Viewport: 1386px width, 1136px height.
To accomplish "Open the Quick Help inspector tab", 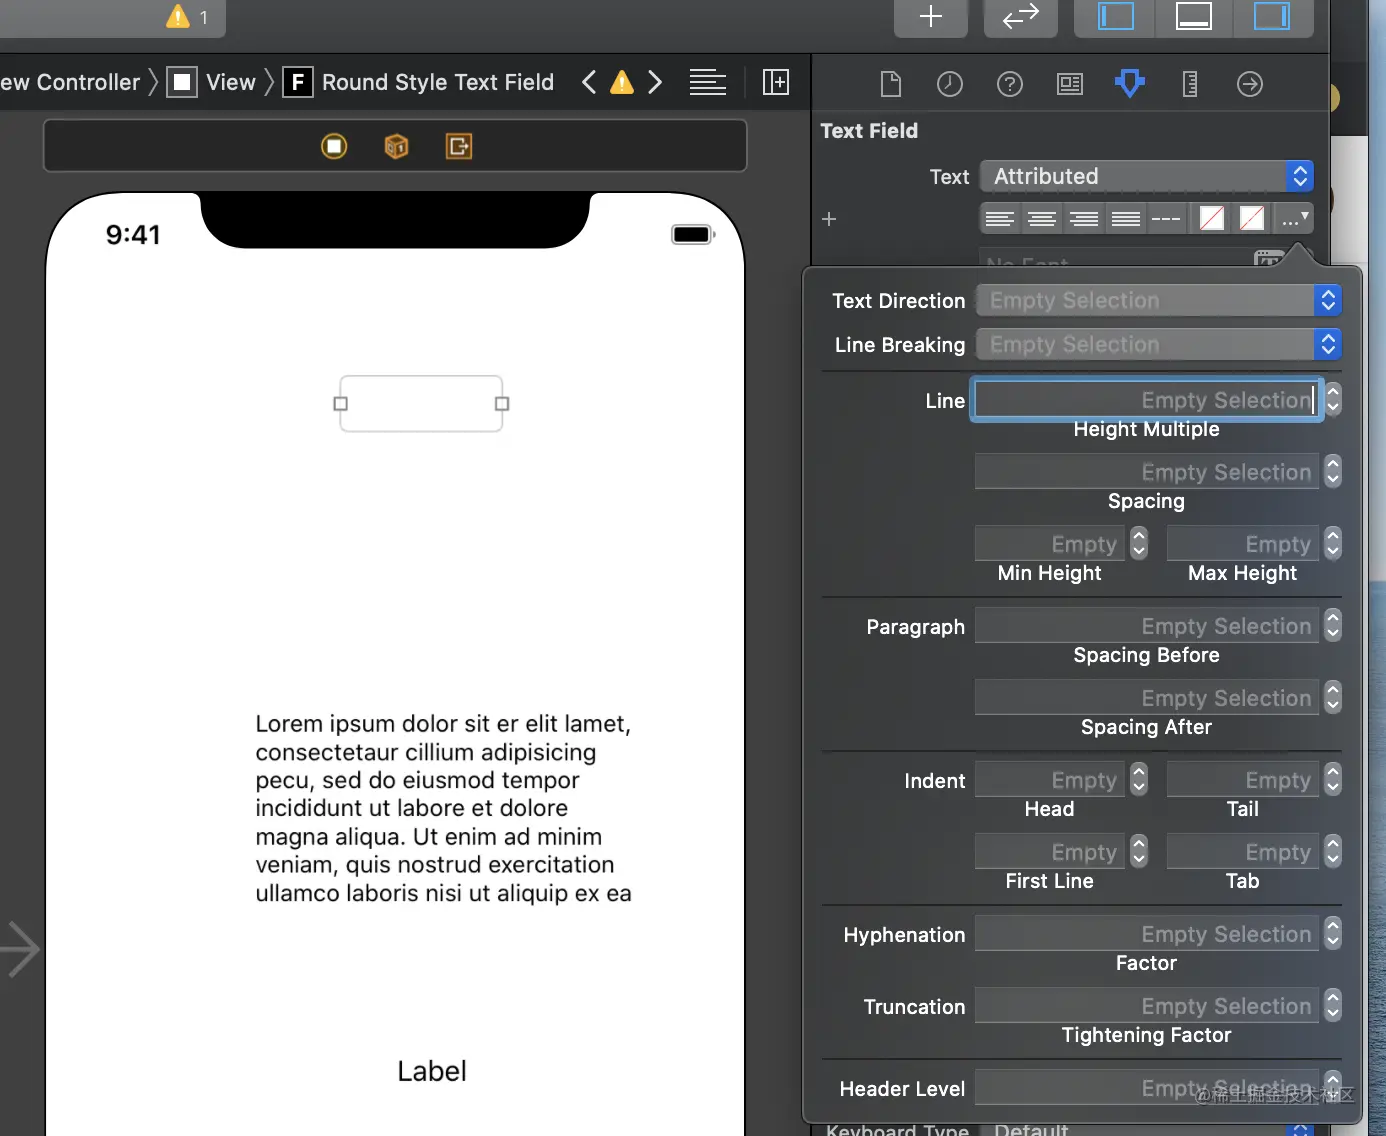I will [x=1010, y=84].
